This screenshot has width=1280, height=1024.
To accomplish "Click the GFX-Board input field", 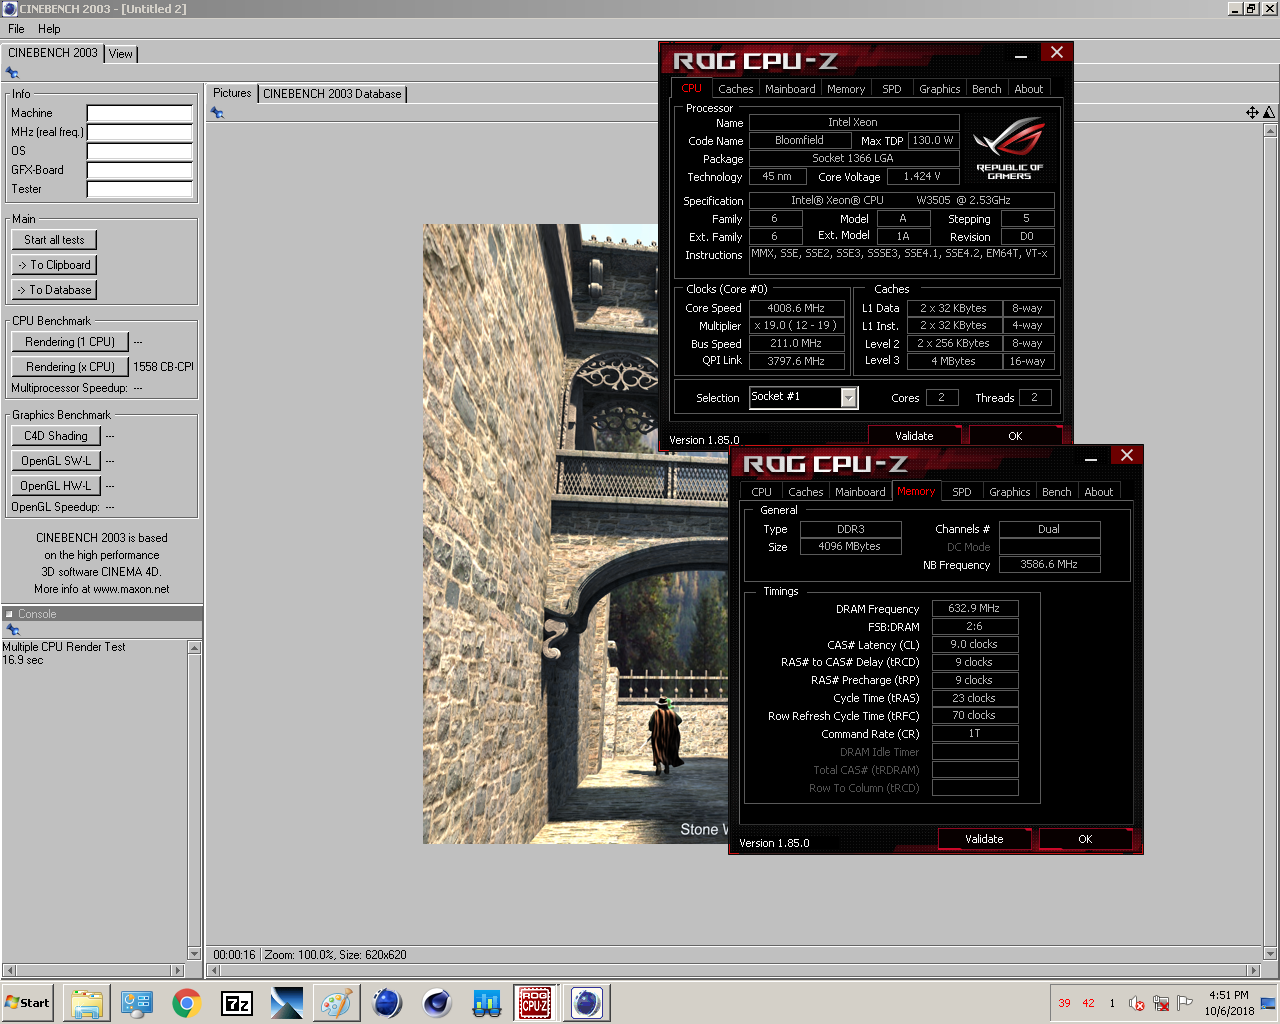I will [x=140, y=170].
